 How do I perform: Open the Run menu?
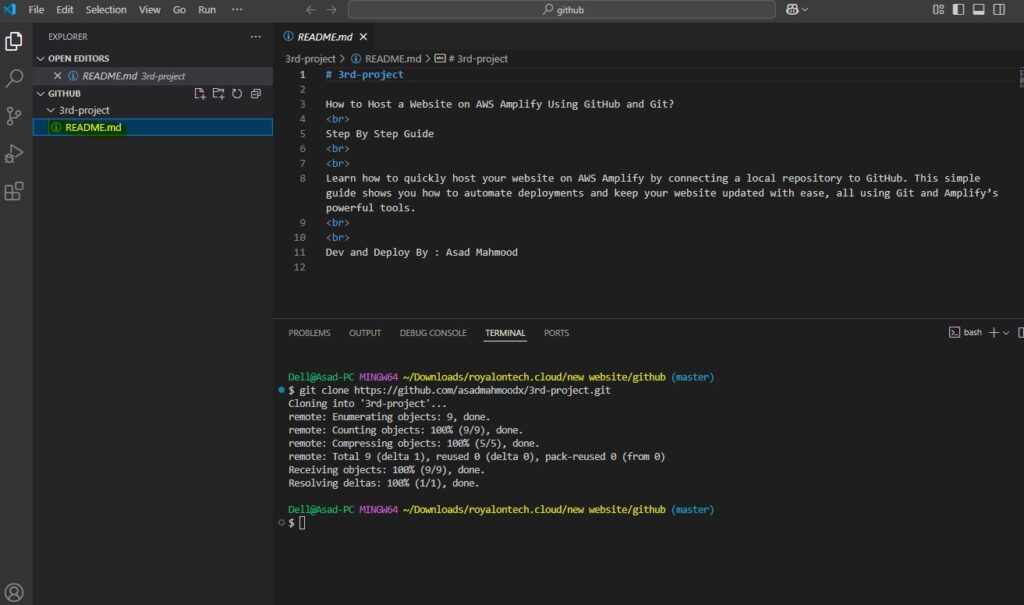click(x=207, y=9)
